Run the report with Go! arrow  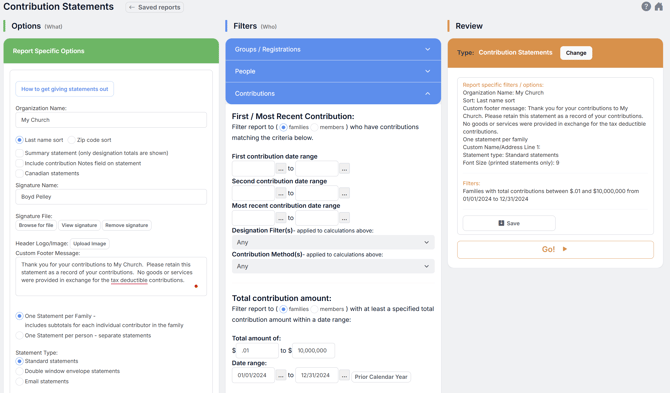click(555, 249)
